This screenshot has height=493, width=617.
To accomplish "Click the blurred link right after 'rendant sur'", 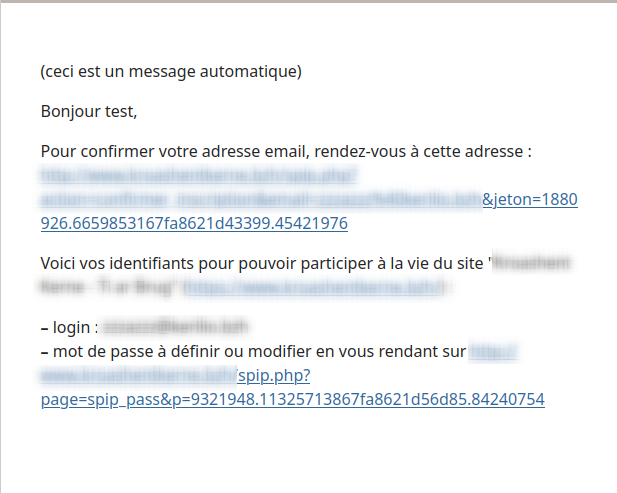I will 493,351.
